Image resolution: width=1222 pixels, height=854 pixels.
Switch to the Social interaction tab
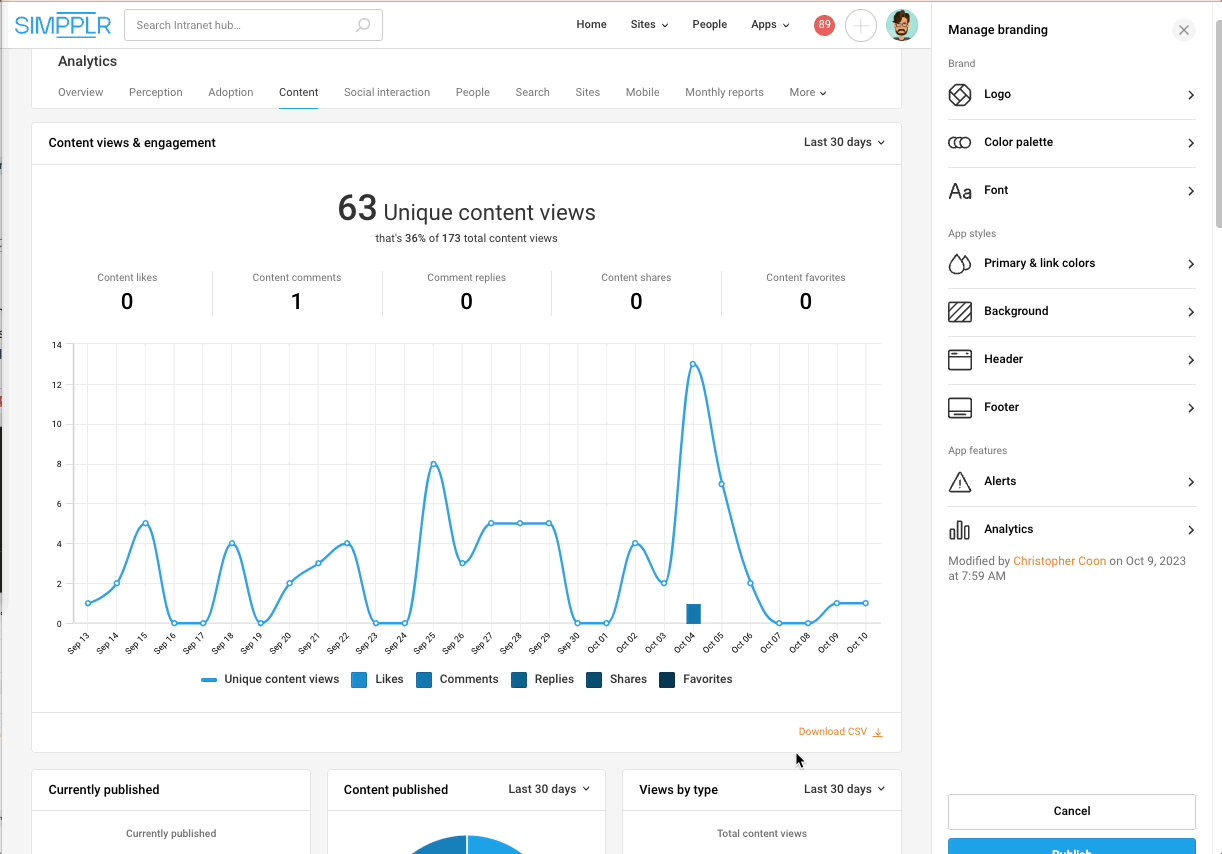387,92
